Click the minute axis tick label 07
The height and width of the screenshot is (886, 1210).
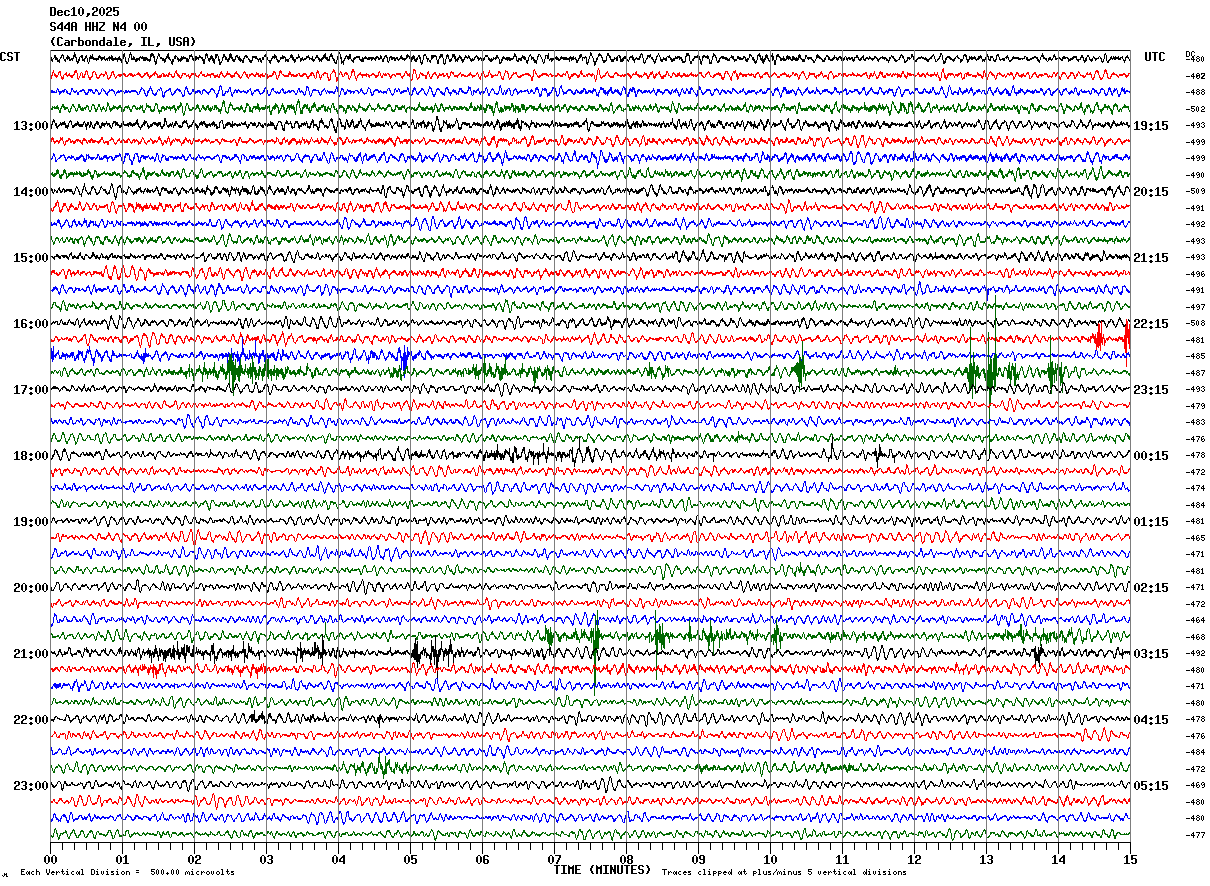(554, 858)
